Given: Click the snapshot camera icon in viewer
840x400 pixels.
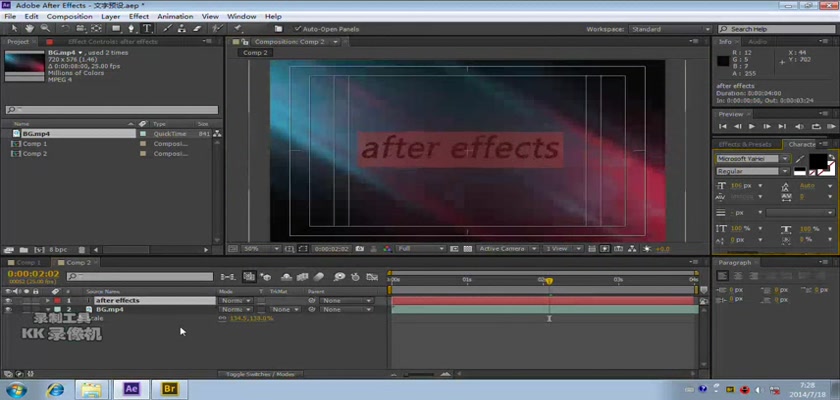Looking at the screenshot, I should pyautogui.click(x=359, y=249).
